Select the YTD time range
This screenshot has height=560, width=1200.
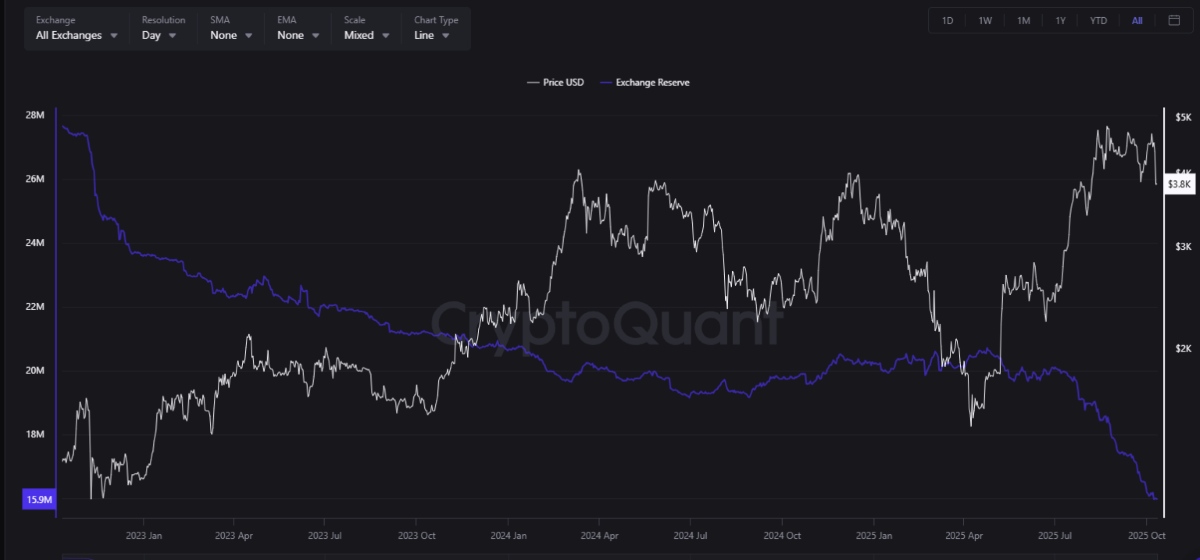click(1098, 20)
